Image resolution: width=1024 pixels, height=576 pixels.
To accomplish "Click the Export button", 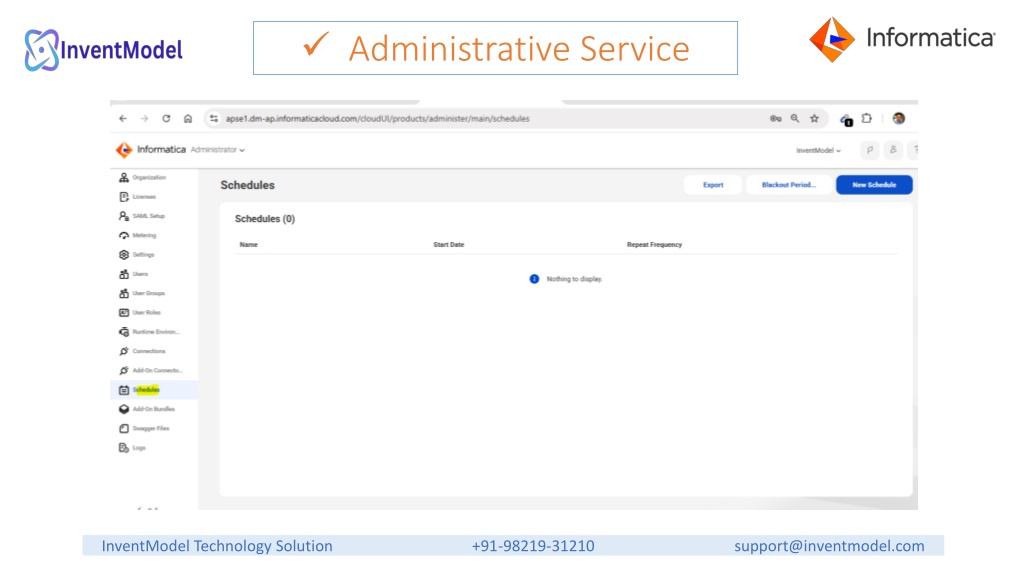I will pyautogui.click(x=712, y=185).
